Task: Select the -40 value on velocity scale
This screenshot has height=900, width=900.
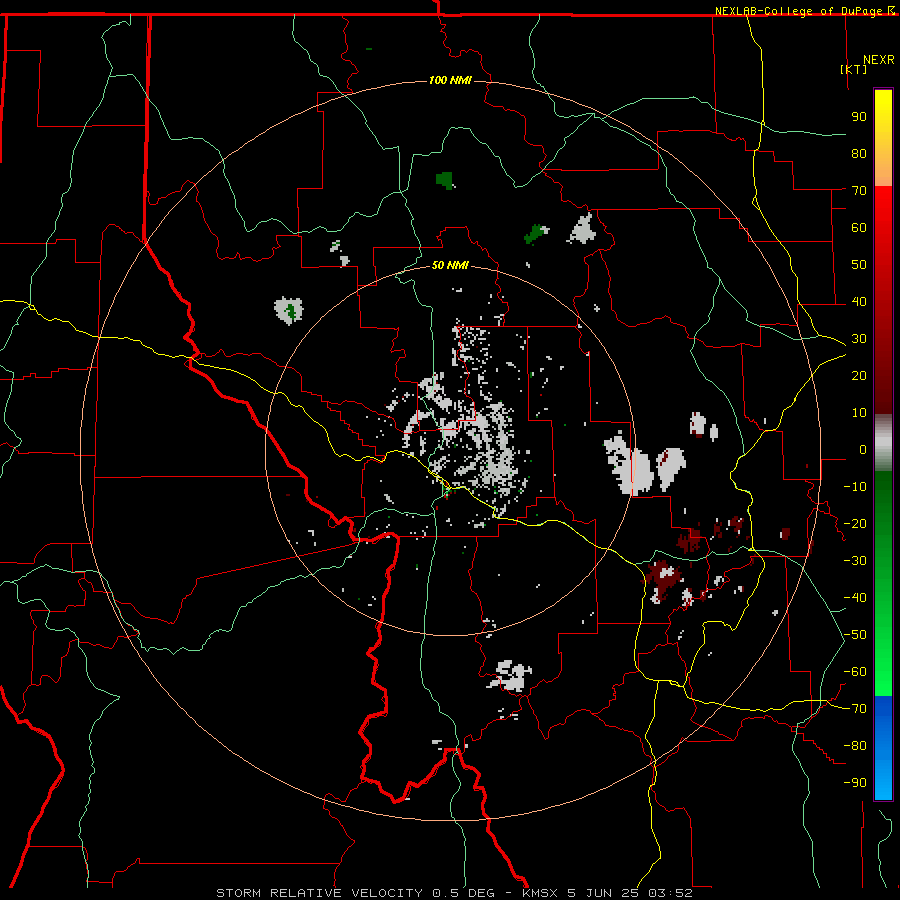Action: [x=855, y=598]
